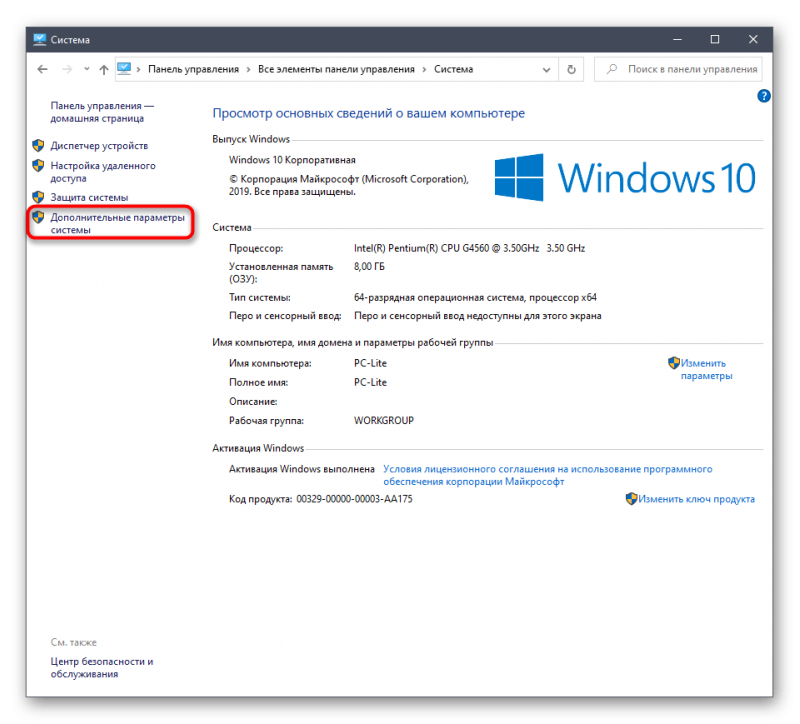Expand chevron after computer icon in address bar
Screen dimensions: 800x724
(x=138, y=69)
